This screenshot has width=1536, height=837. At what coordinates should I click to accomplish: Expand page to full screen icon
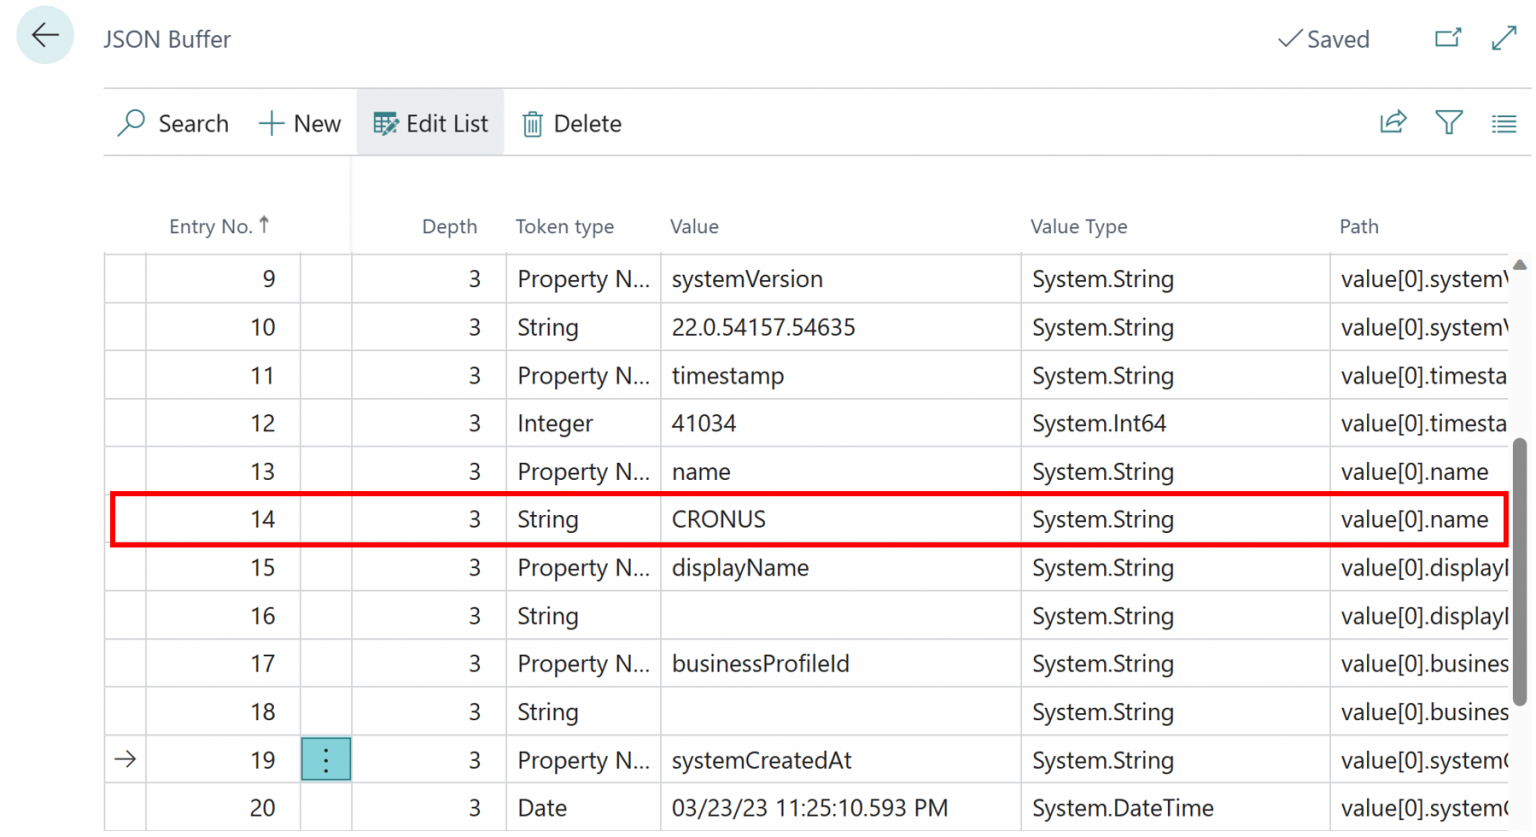pos(1505,37)
